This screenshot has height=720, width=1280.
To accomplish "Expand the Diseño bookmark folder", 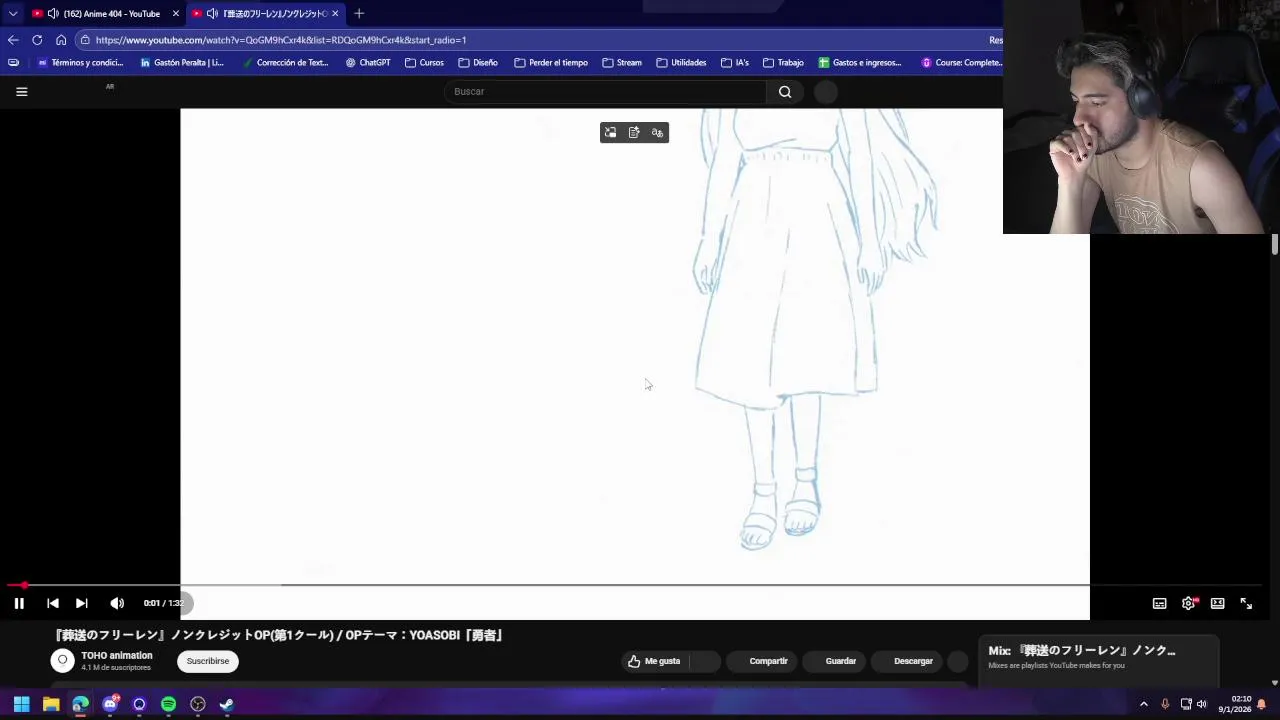I will click(x=478, y=62).
